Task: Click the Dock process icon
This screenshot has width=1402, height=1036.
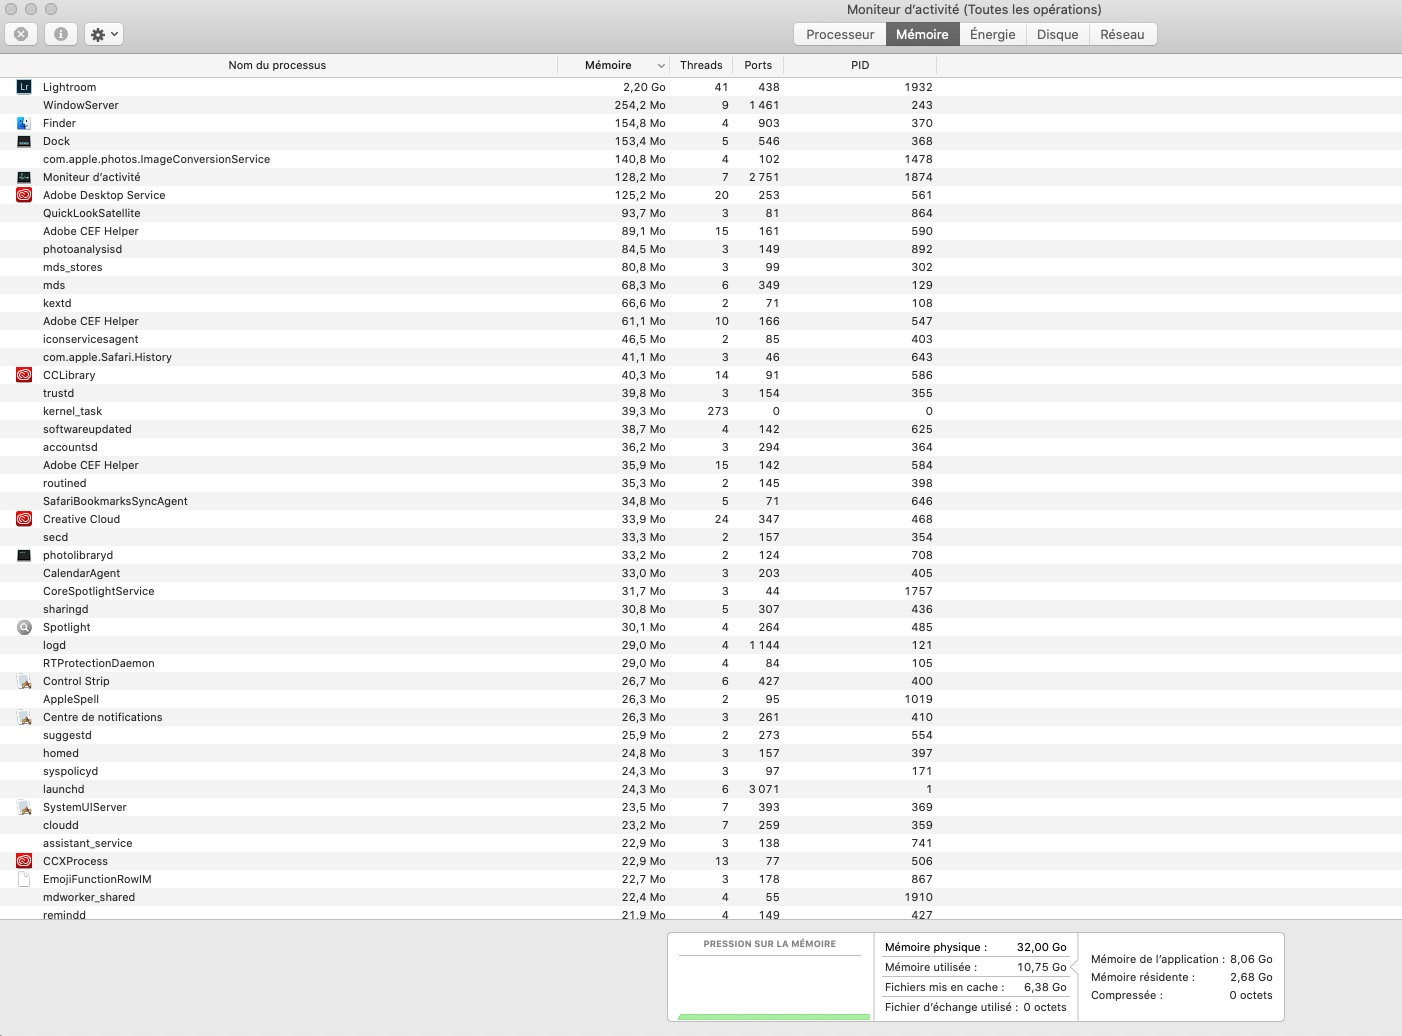Action: [24, 141]
